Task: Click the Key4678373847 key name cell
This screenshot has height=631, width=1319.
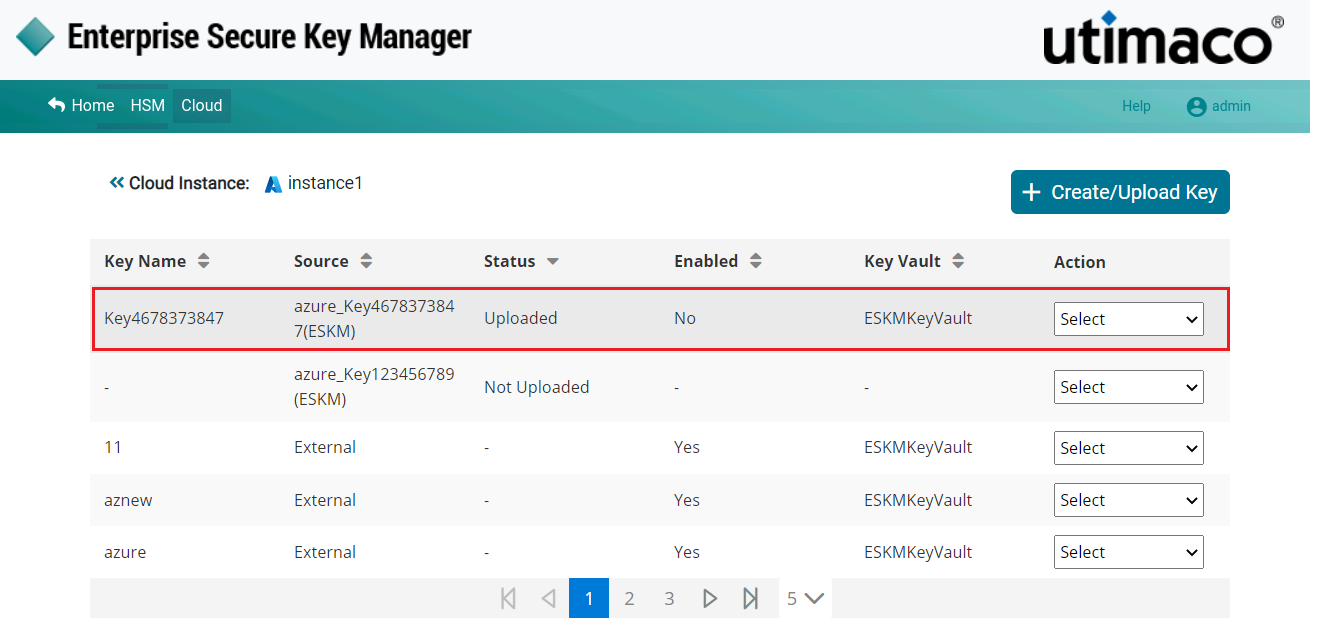Action: [x=164, y=318]
